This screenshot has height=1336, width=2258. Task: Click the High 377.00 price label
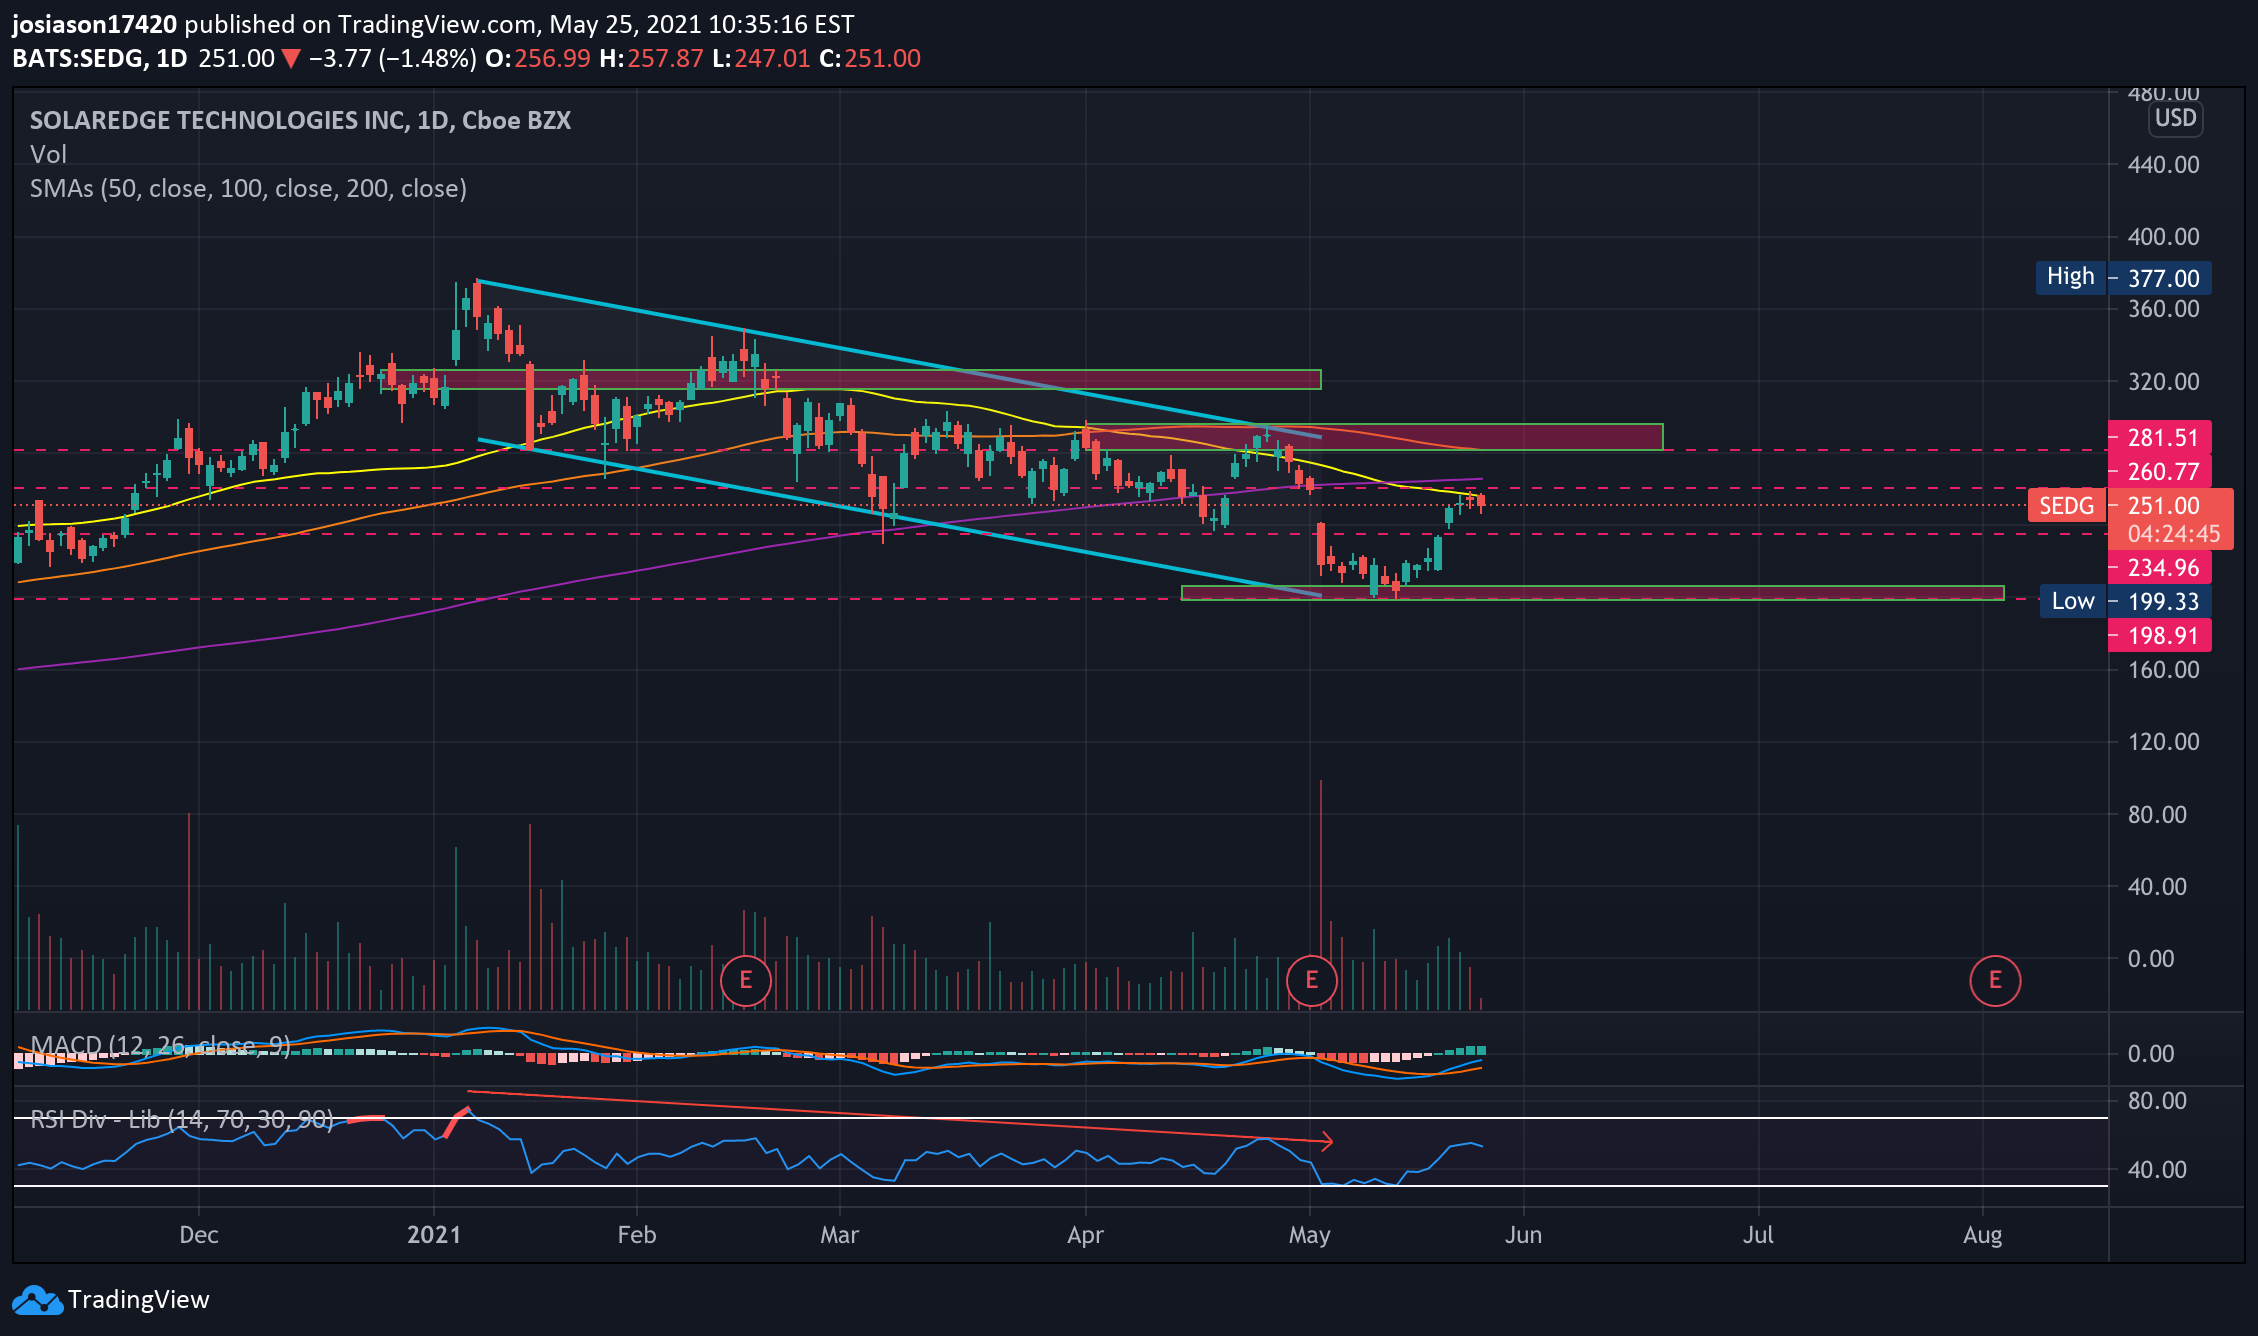[x=2123, y=278]
